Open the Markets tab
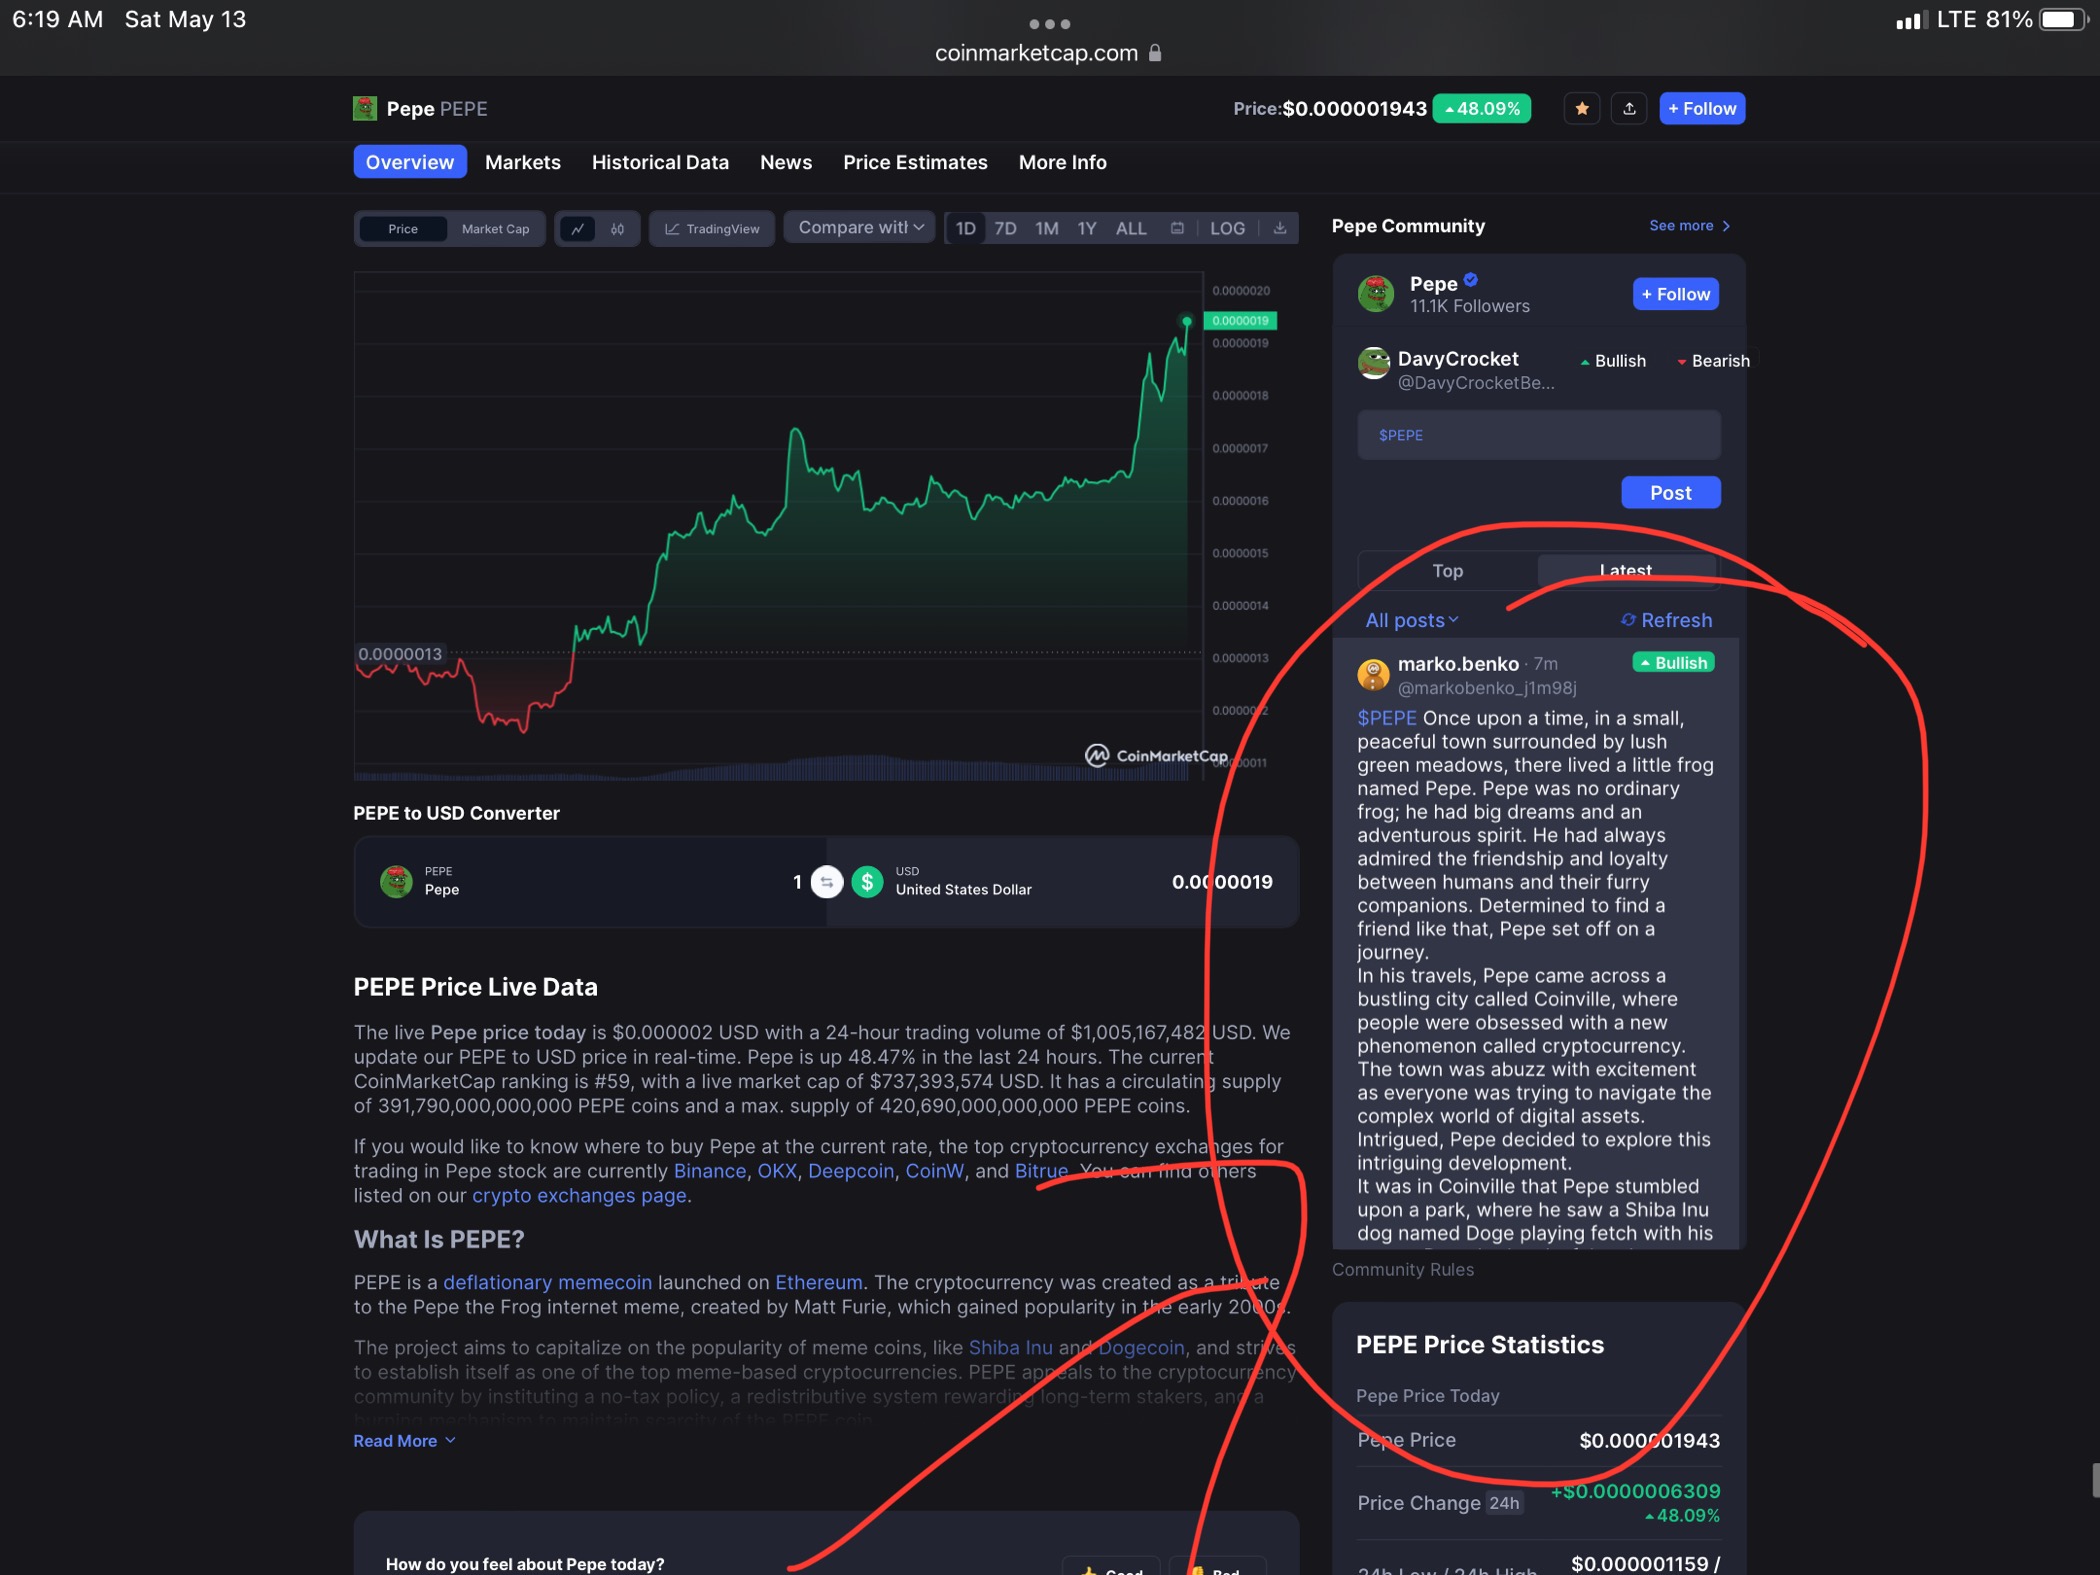The image size is (2100, 1575). pos(522,162)
